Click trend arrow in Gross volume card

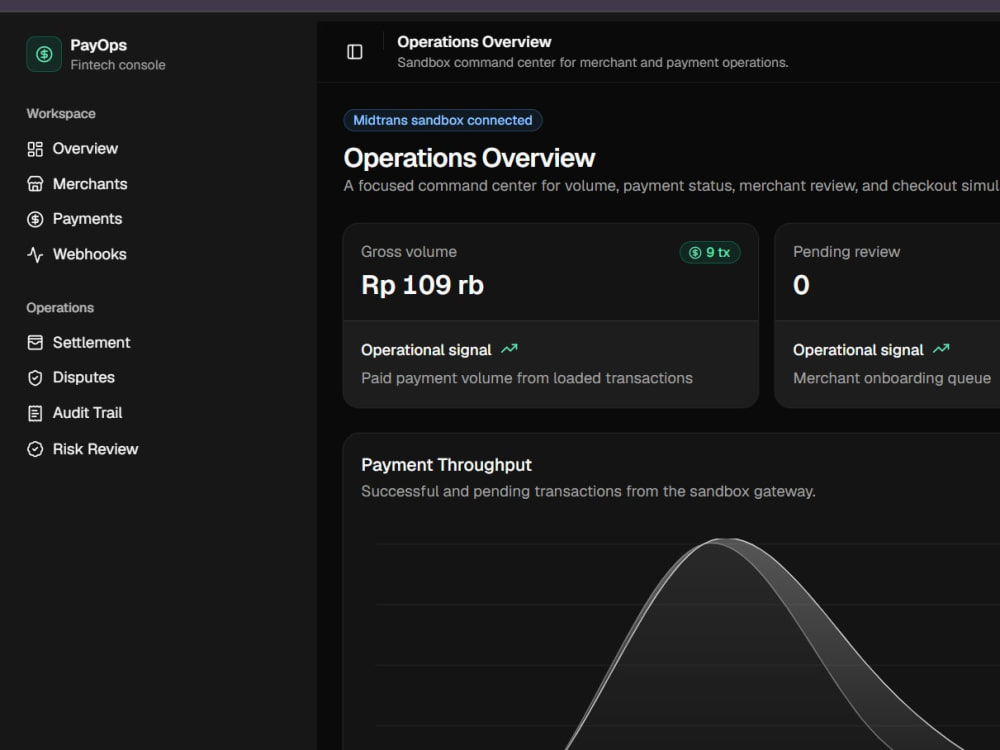[x=509, y=349]
